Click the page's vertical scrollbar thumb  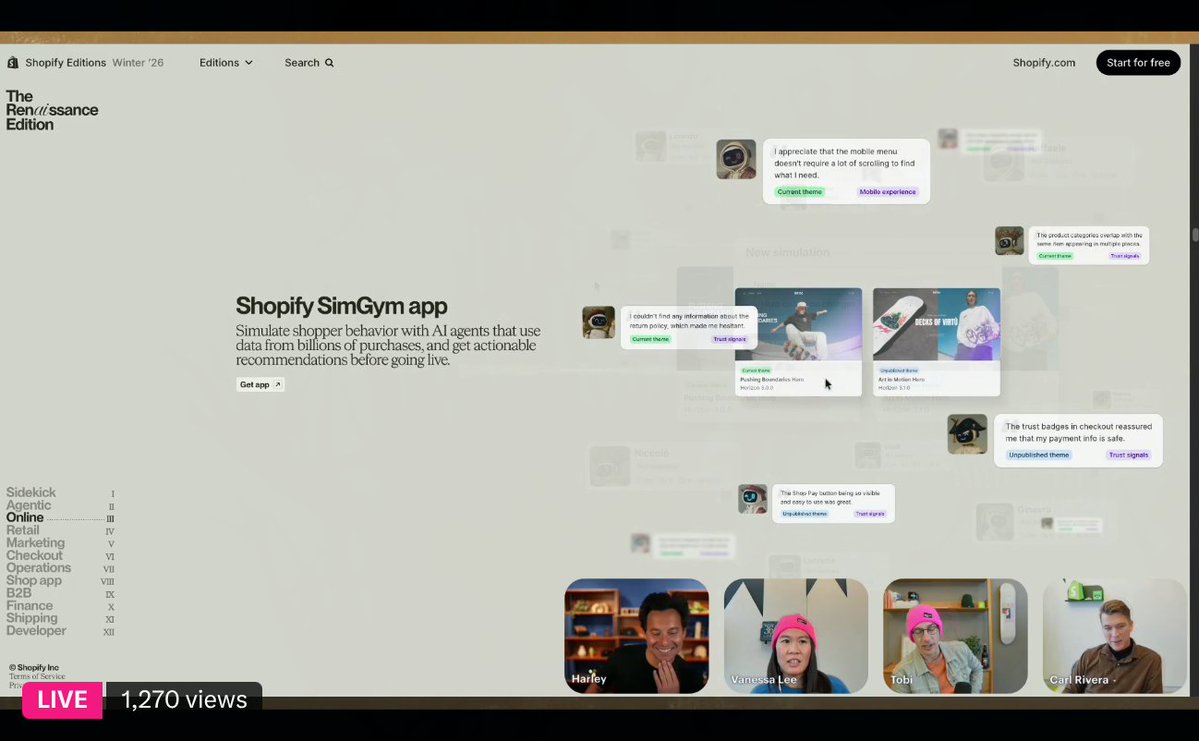pos(1194,235)
